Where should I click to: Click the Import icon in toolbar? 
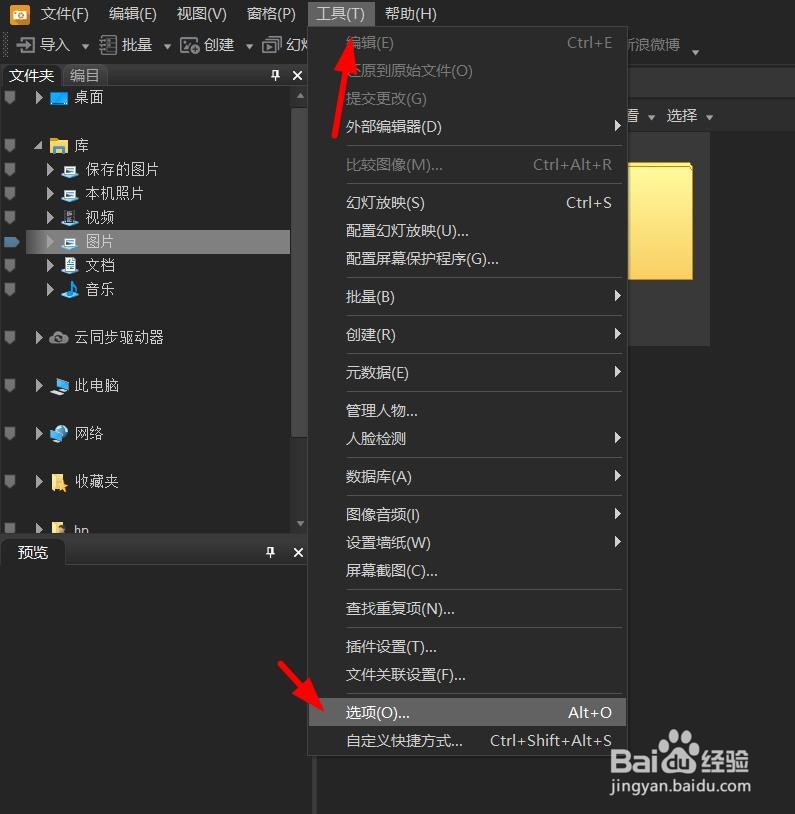pos(25,45)
